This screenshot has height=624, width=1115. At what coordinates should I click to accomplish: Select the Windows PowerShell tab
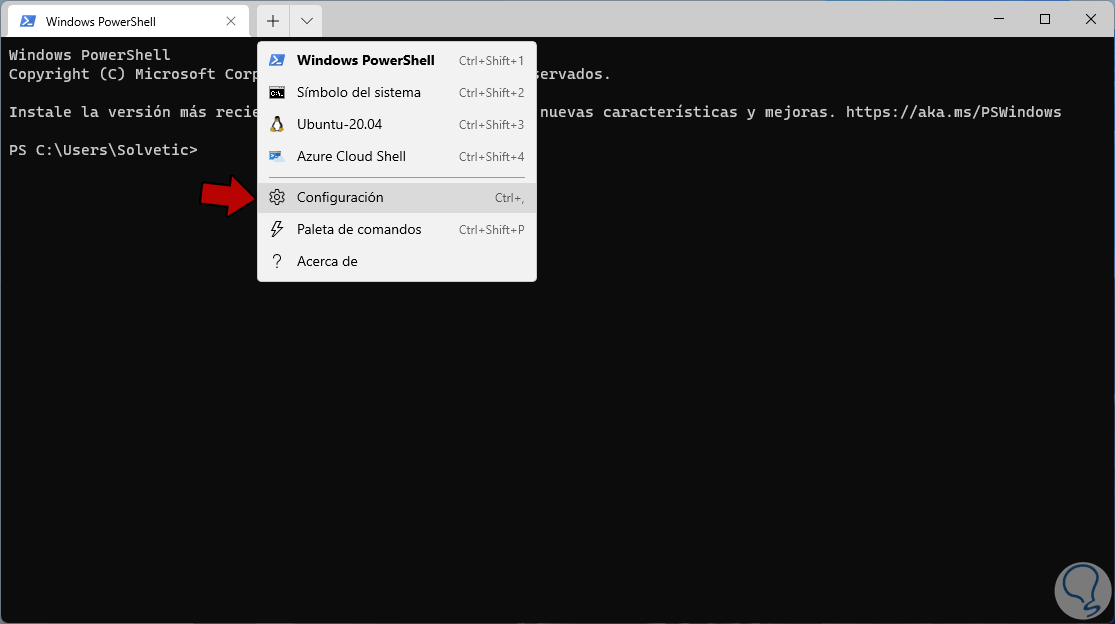coord(110,21)
